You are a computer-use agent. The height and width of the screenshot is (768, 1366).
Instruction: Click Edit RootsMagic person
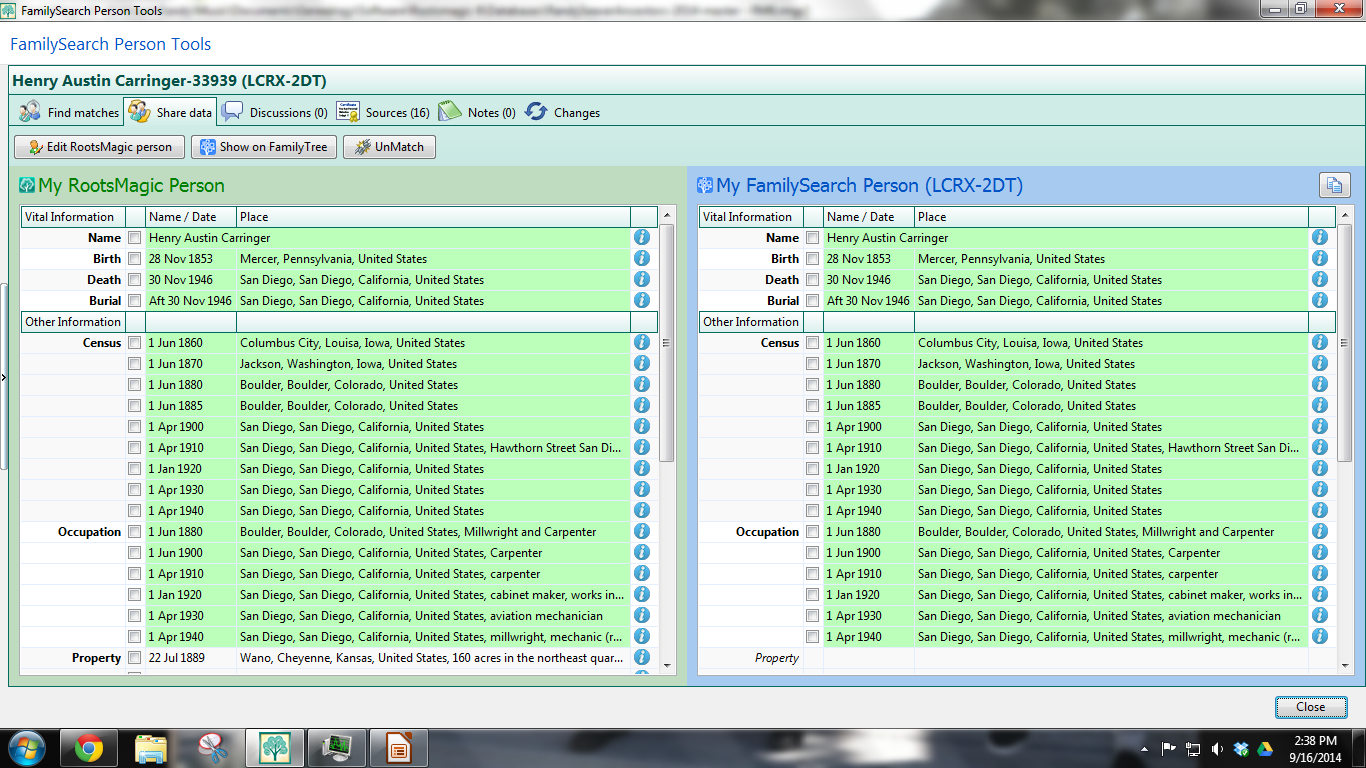tap(98, 146)
